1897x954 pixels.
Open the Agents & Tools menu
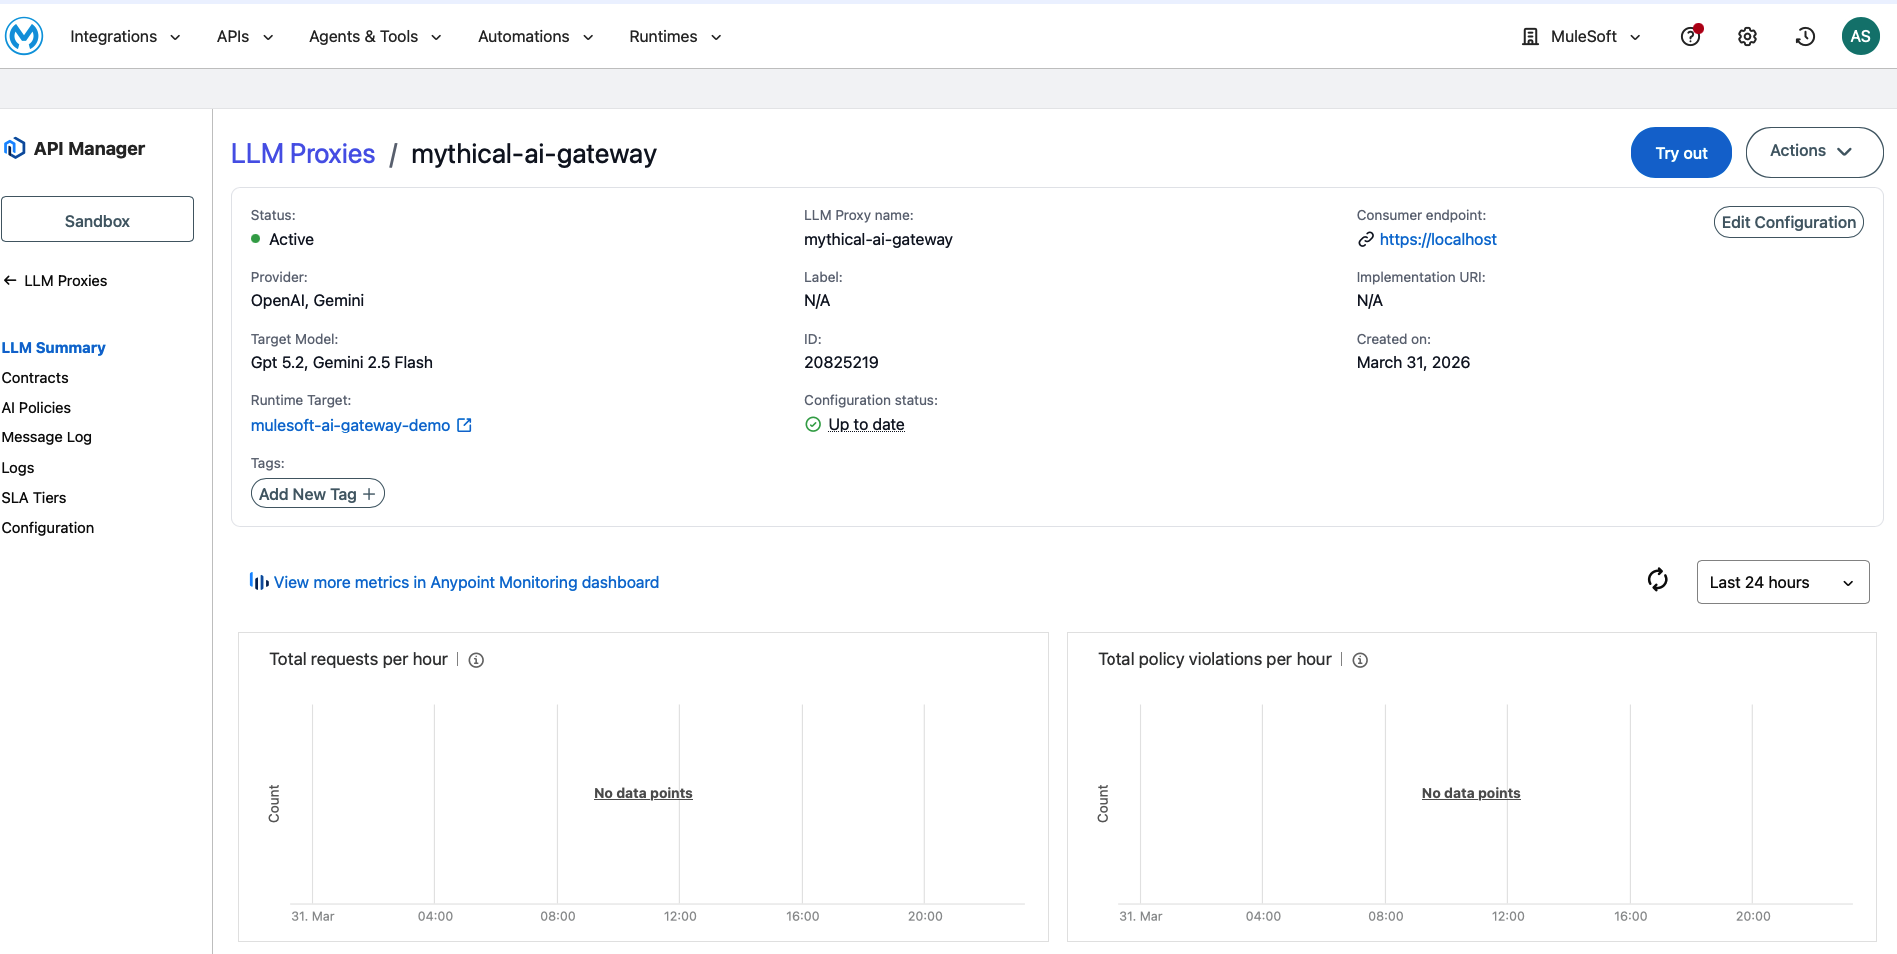[x=375, y=37]
